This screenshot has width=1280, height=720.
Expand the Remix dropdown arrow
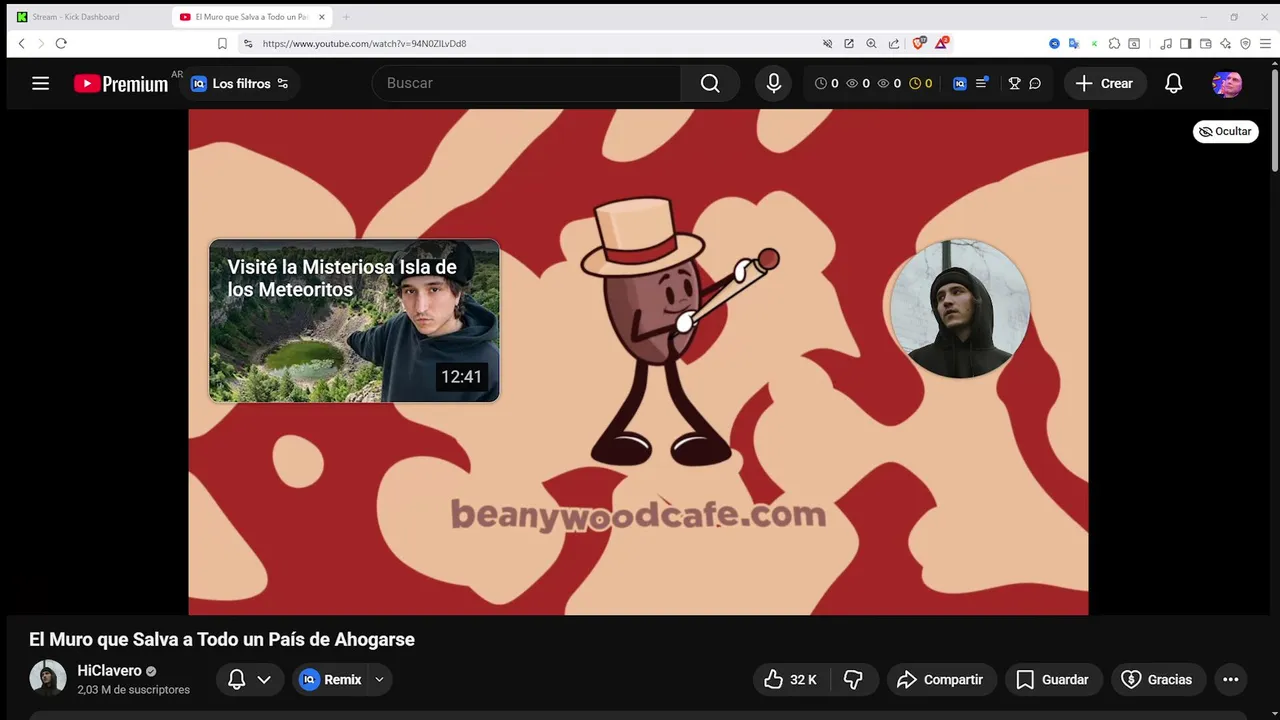click(379, 679)
